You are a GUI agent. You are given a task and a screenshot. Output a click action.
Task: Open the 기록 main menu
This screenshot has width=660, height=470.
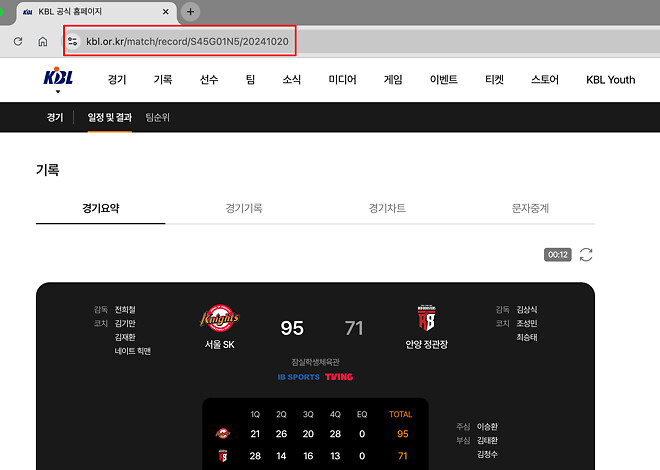pyautogui.click(x=163, y=80)
